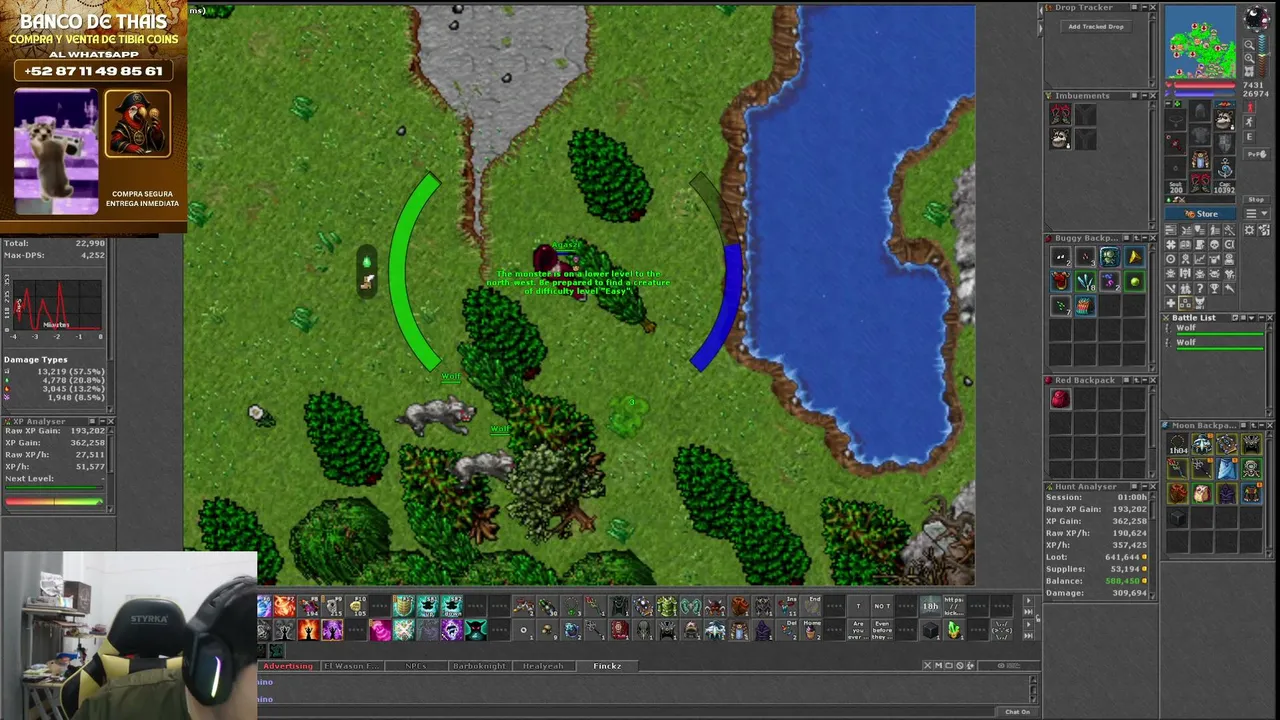1280x720 pixels.
Task: Click the fire spell hotkey icon
Action: tap(285, 606)
